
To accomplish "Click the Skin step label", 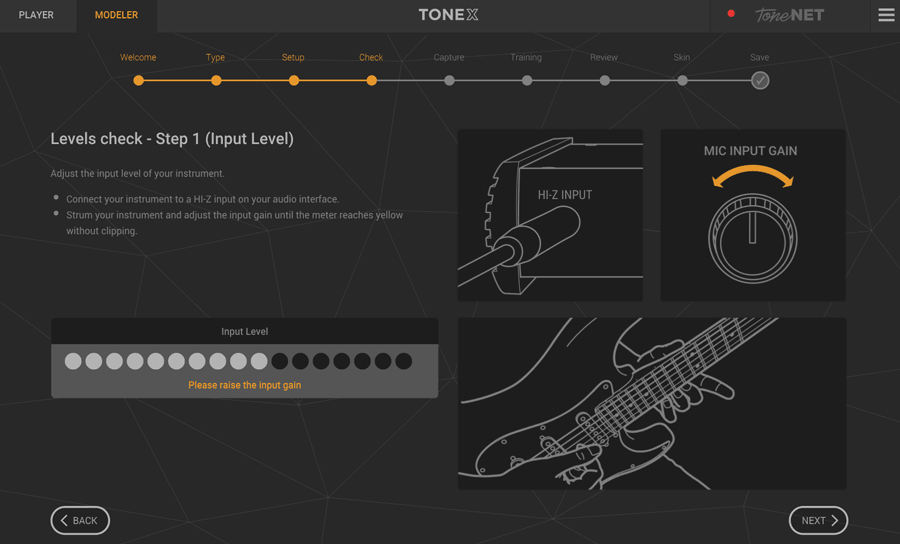I will tap(681, 57).
